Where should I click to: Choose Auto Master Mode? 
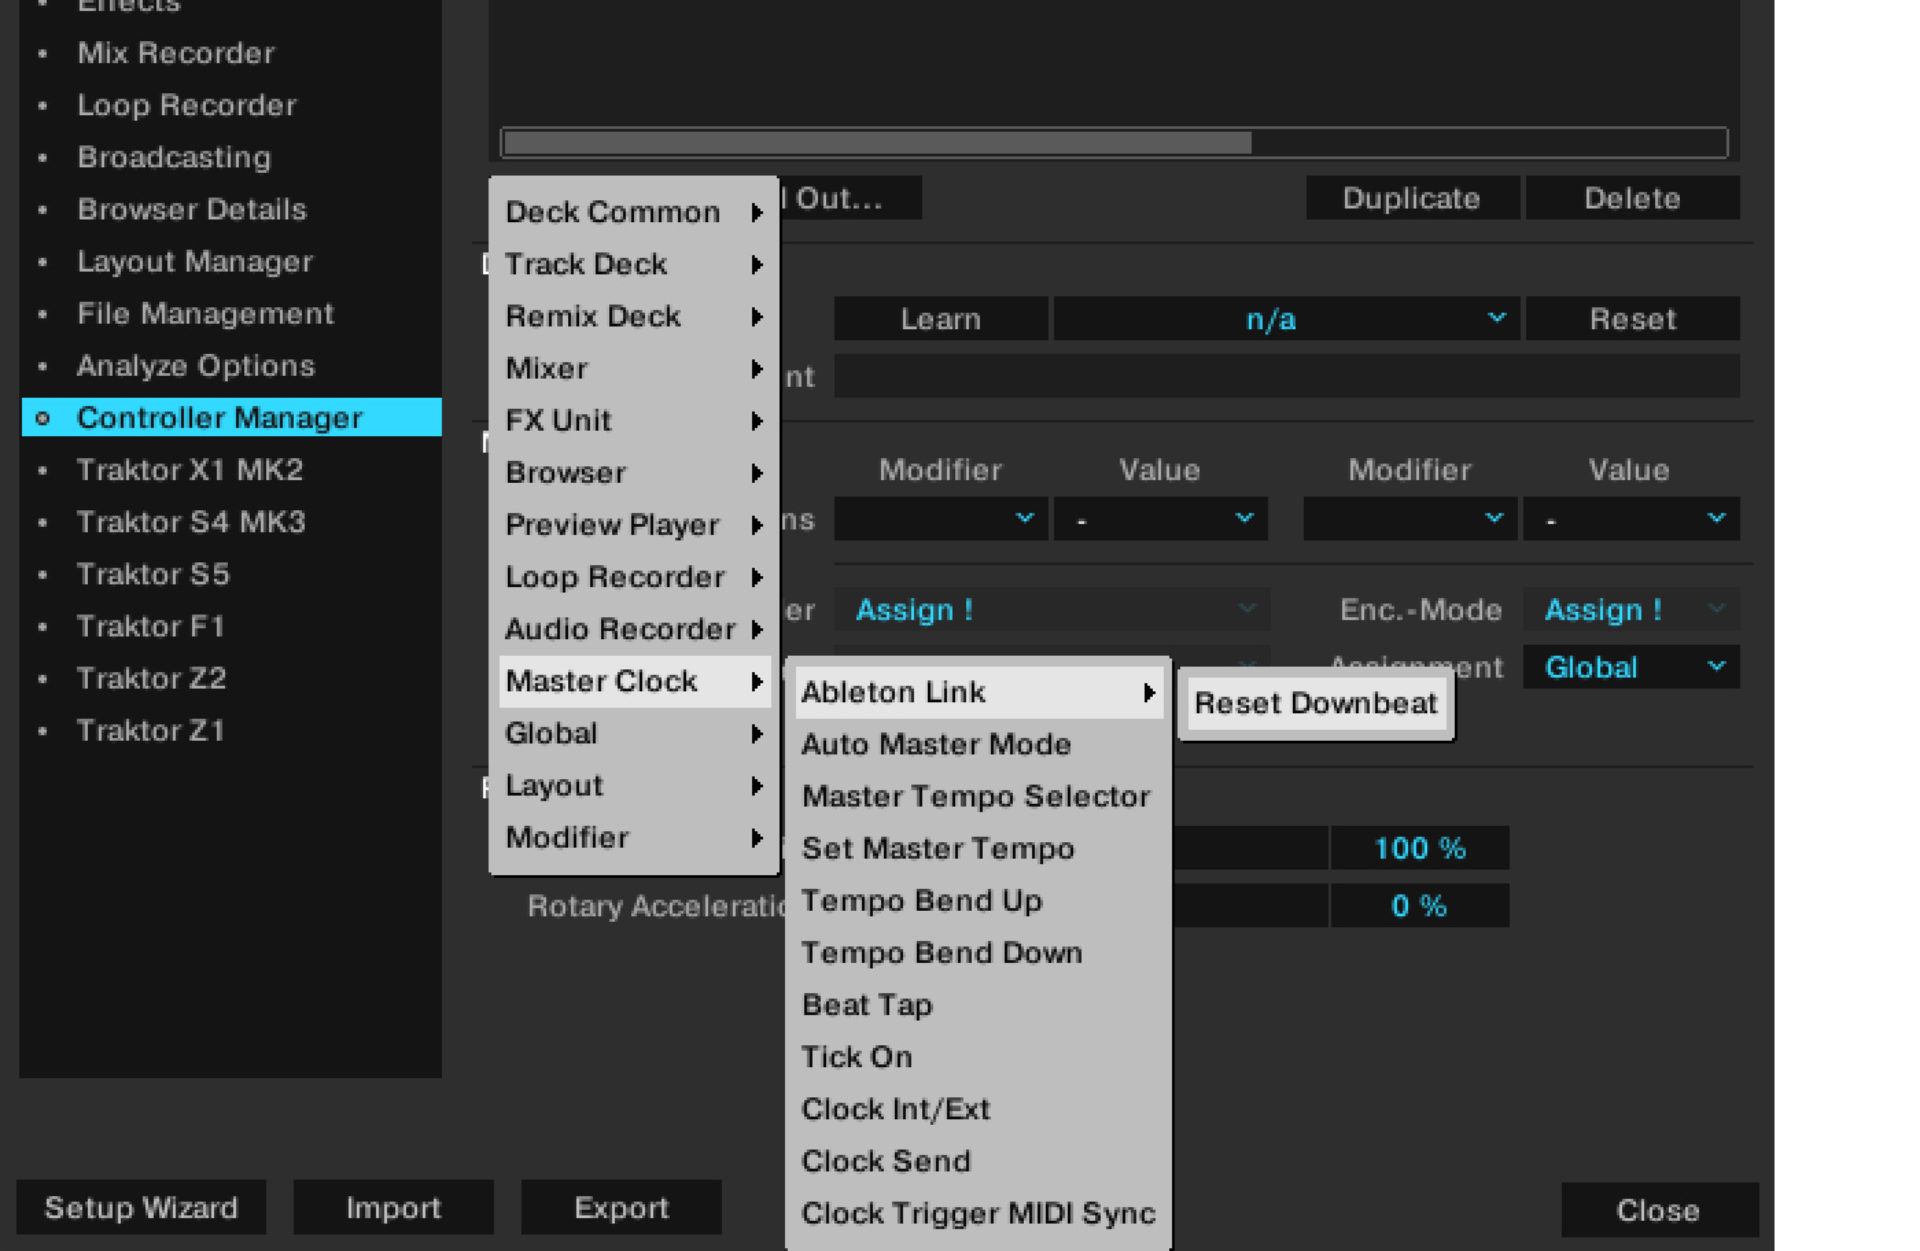[x=978, y=744]
